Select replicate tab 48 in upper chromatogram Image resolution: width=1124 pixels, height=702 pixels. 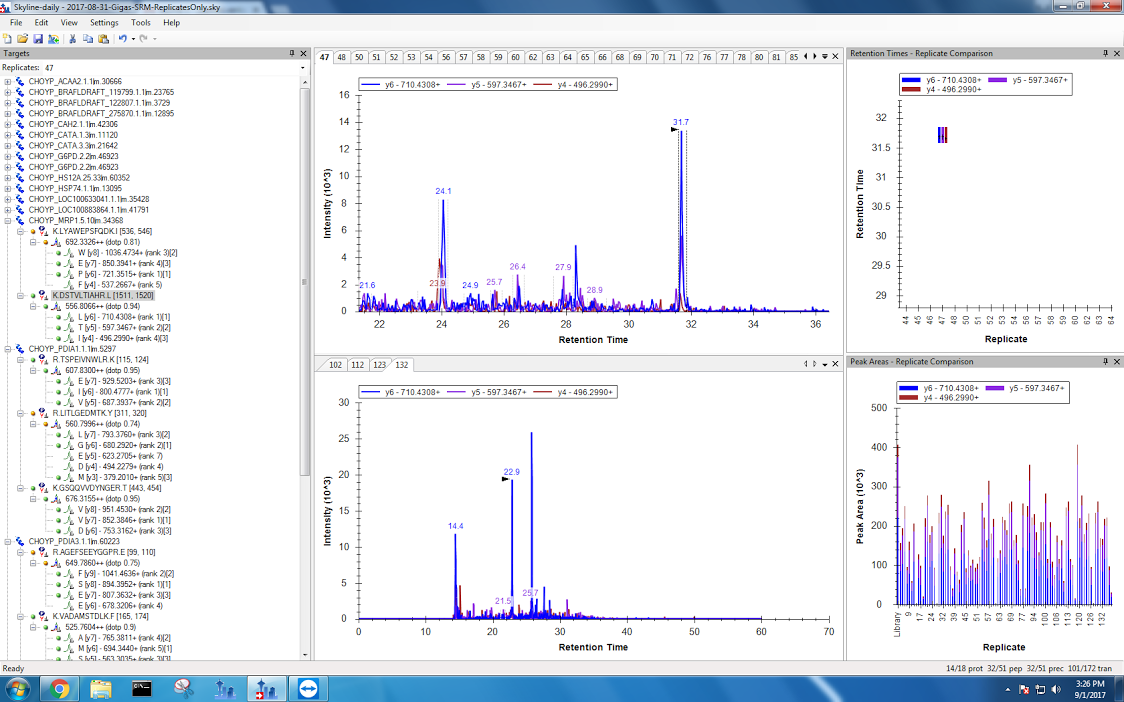[x=342, y=57]
